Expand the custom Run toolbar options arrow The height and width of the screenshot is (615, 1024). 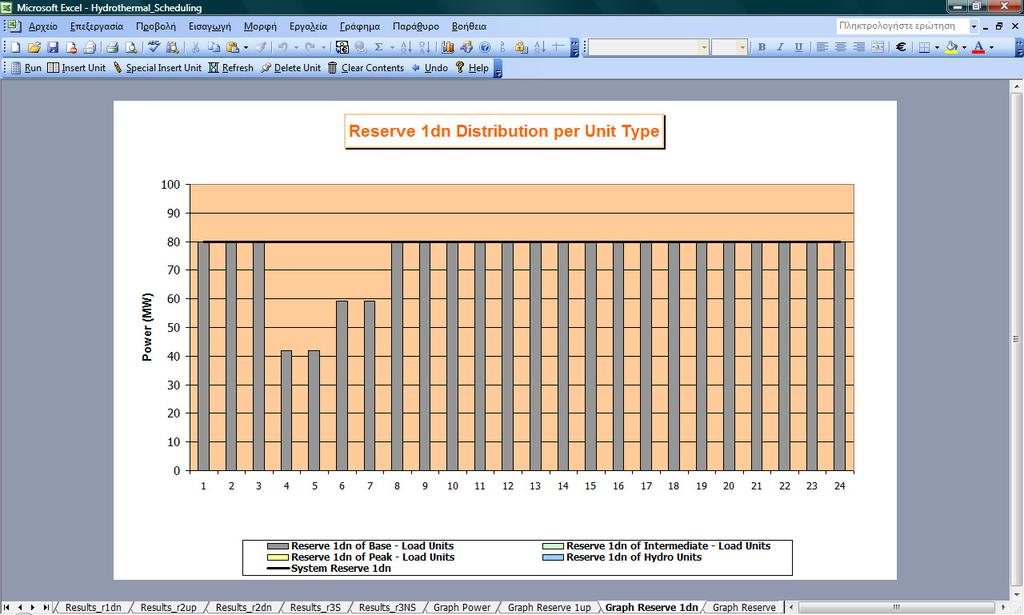click(x=498, y=68)
